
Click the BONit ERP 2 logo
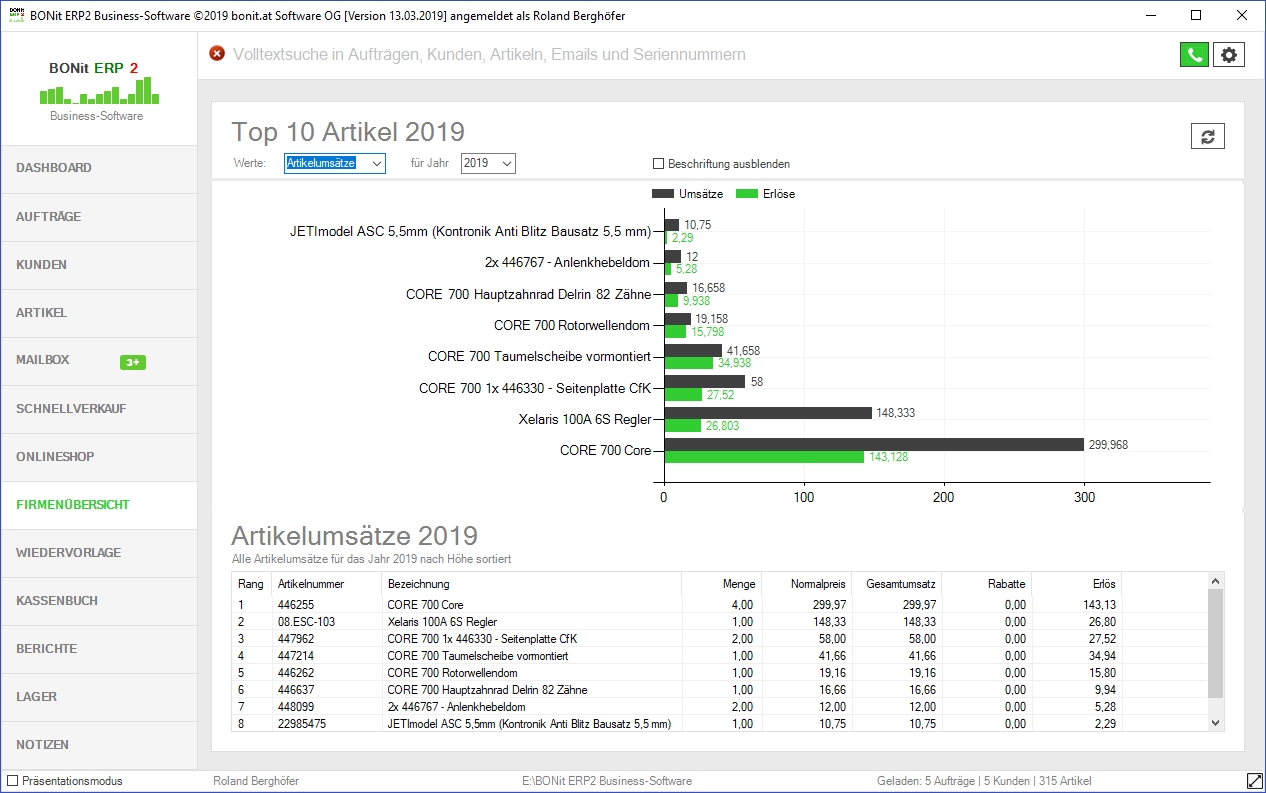[97, 89]
